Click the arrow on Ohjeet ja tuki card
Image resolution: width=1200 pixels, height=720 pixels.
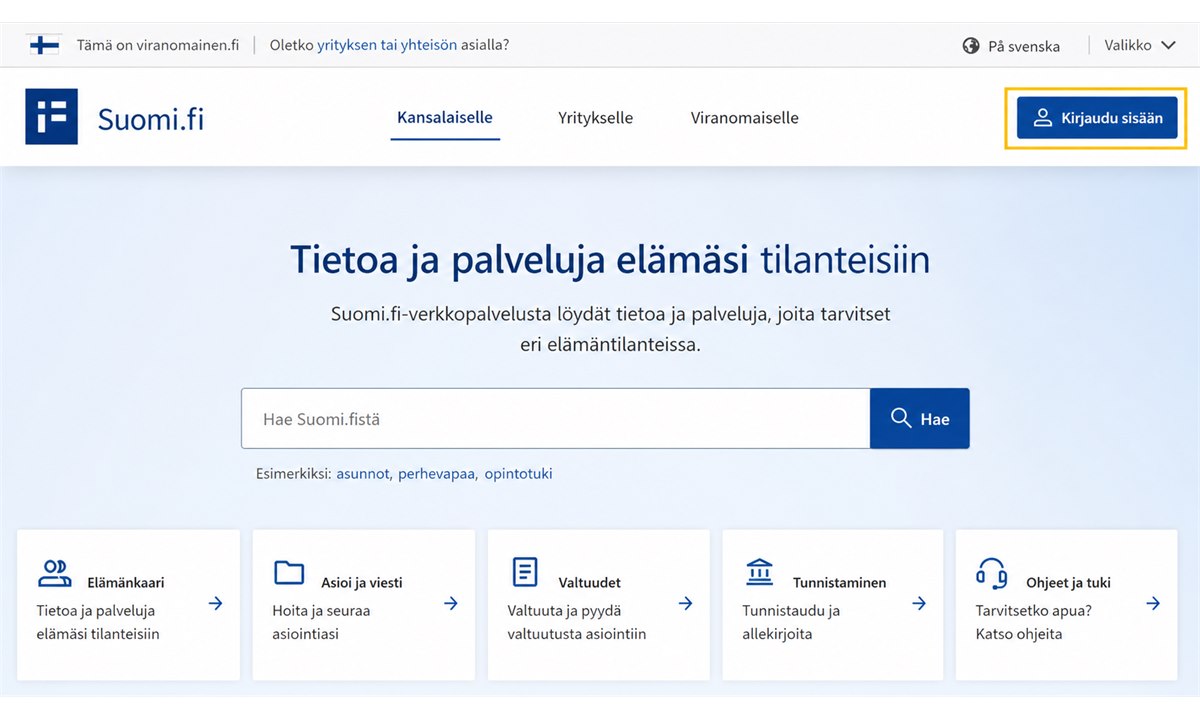tap(1153, 603)
